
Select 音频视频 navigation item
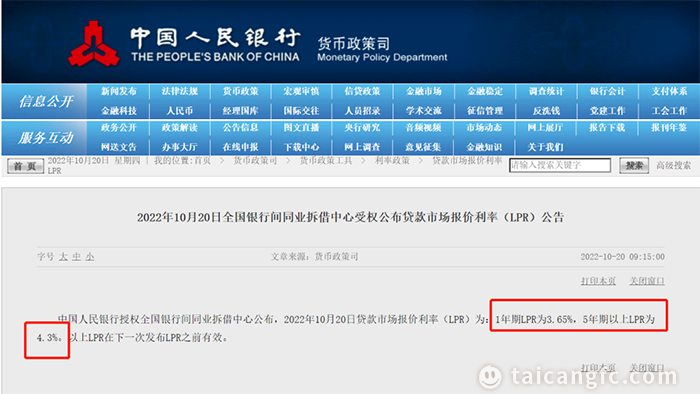coord(424,128)
